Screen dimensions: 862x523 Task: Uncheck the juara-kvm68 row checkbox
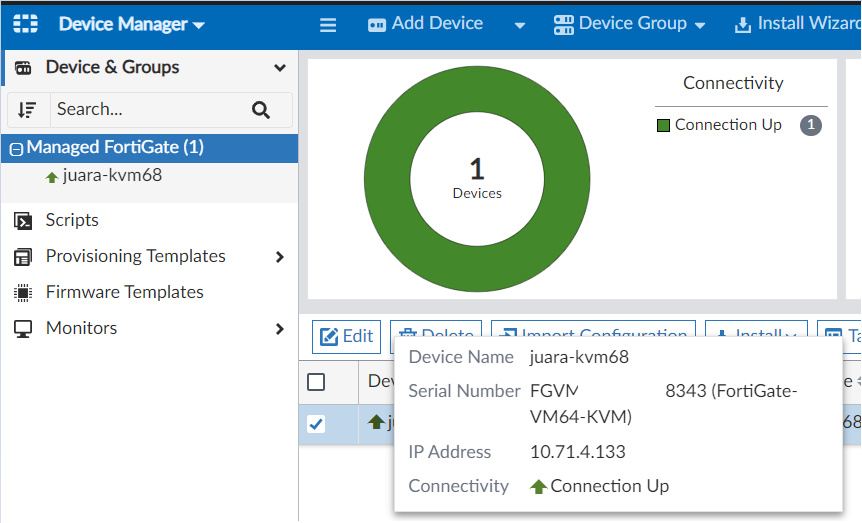[x=316, y=424]
